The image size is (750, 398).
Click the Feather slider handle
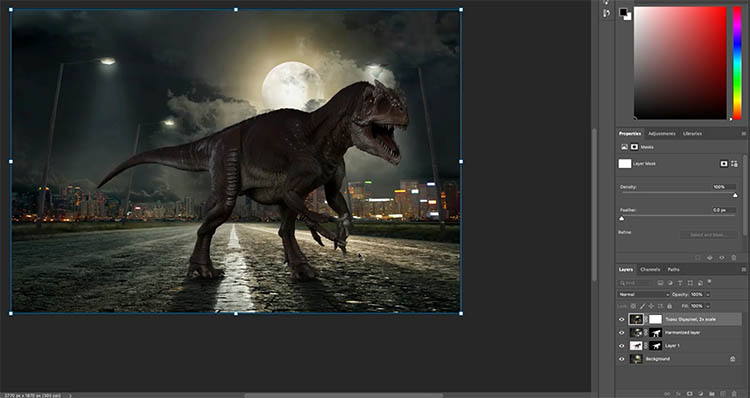[x=622, y=218]
